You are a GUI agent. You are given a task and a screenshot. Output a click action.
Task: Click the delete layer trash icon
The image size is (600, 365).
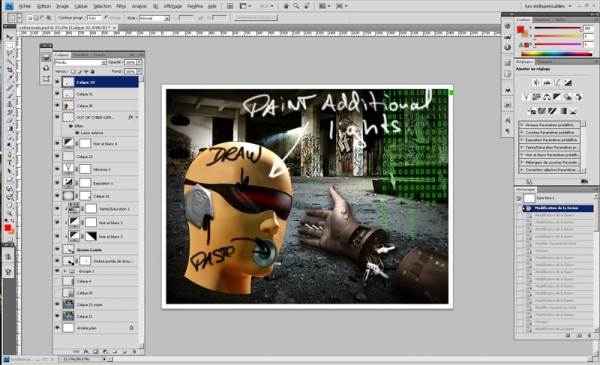(x=134, y=351)
